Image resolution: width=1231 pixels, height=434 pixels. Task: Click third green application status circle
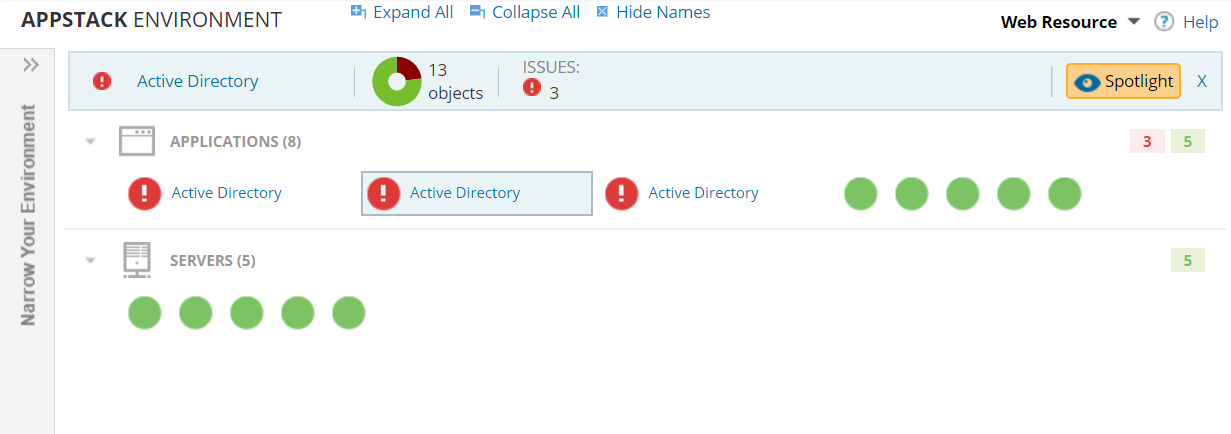963,193
